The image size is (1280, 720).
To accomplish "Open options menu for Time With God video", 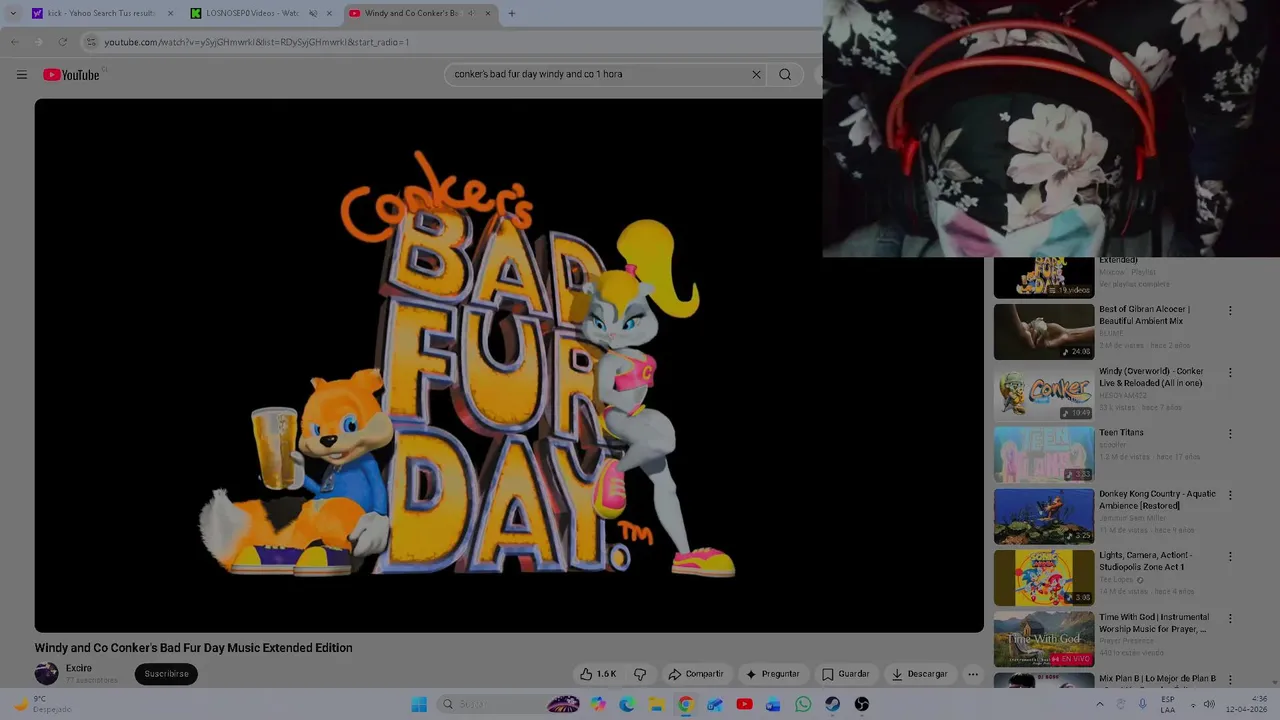I will click(1230, 618).
